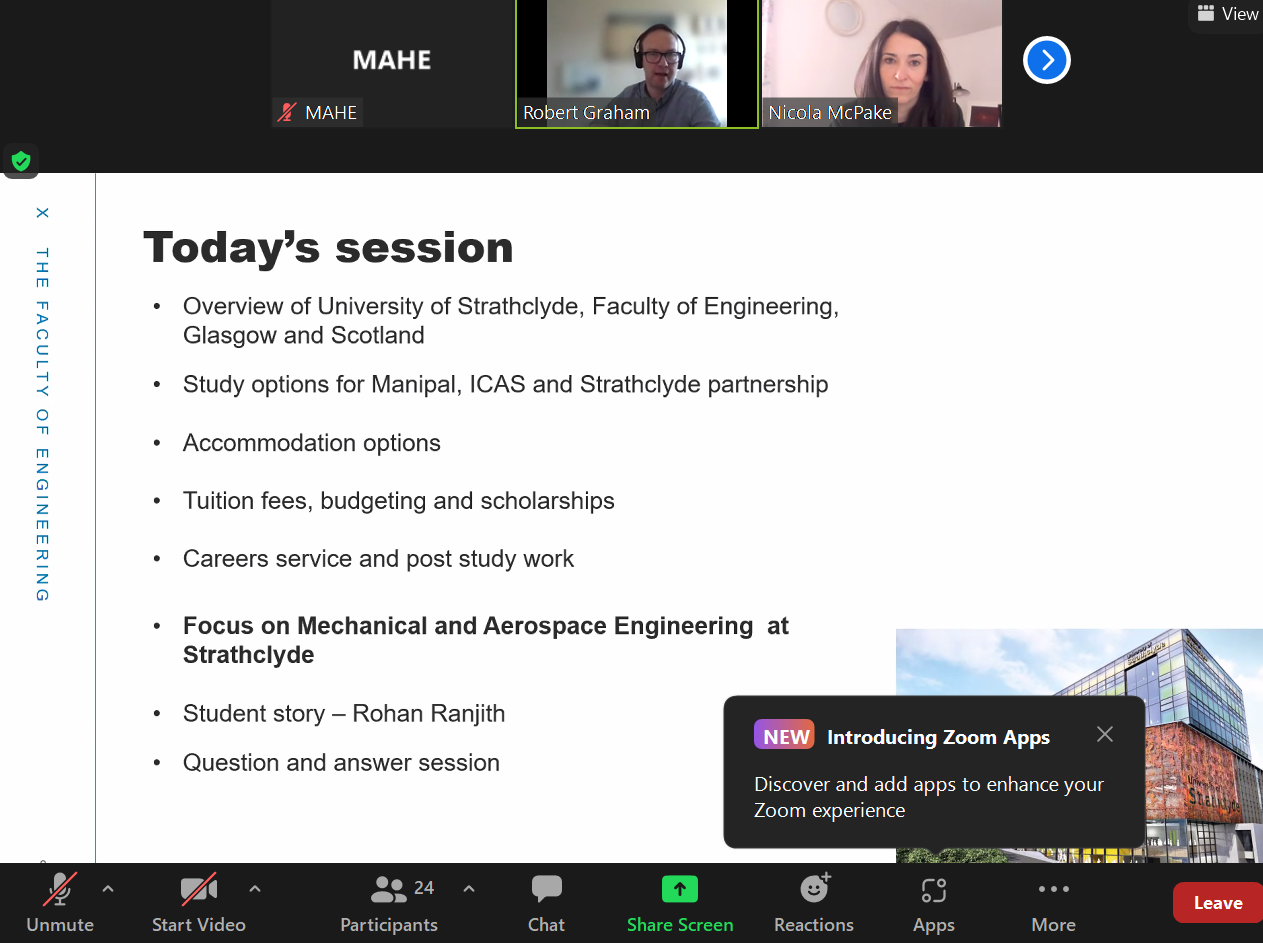Unmute the microphone

60,889
